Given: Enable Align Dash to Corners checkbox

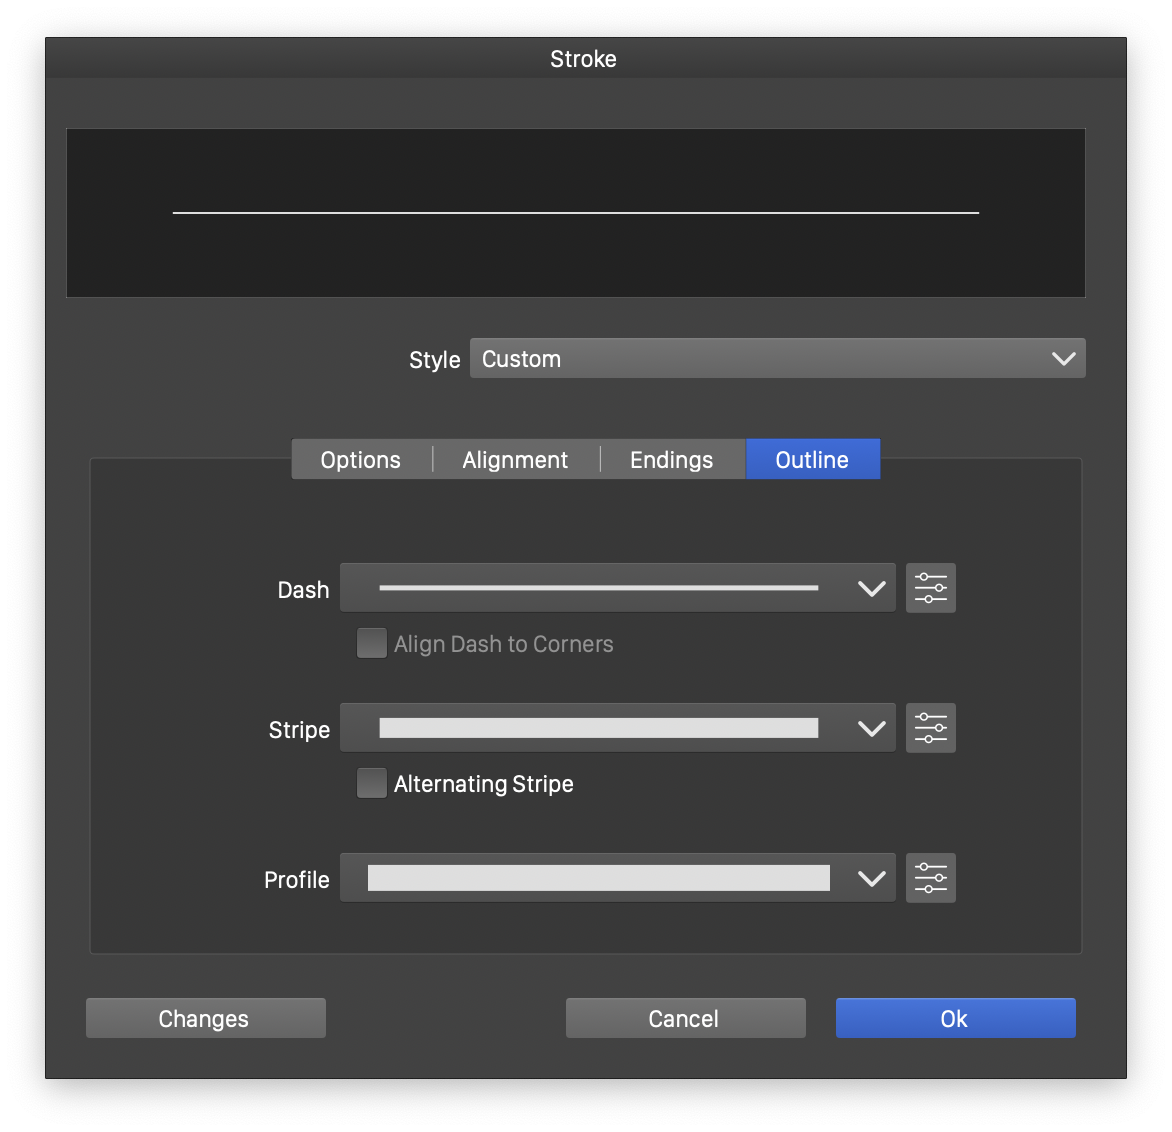Looking at the screenshot, I should (372, 643).
